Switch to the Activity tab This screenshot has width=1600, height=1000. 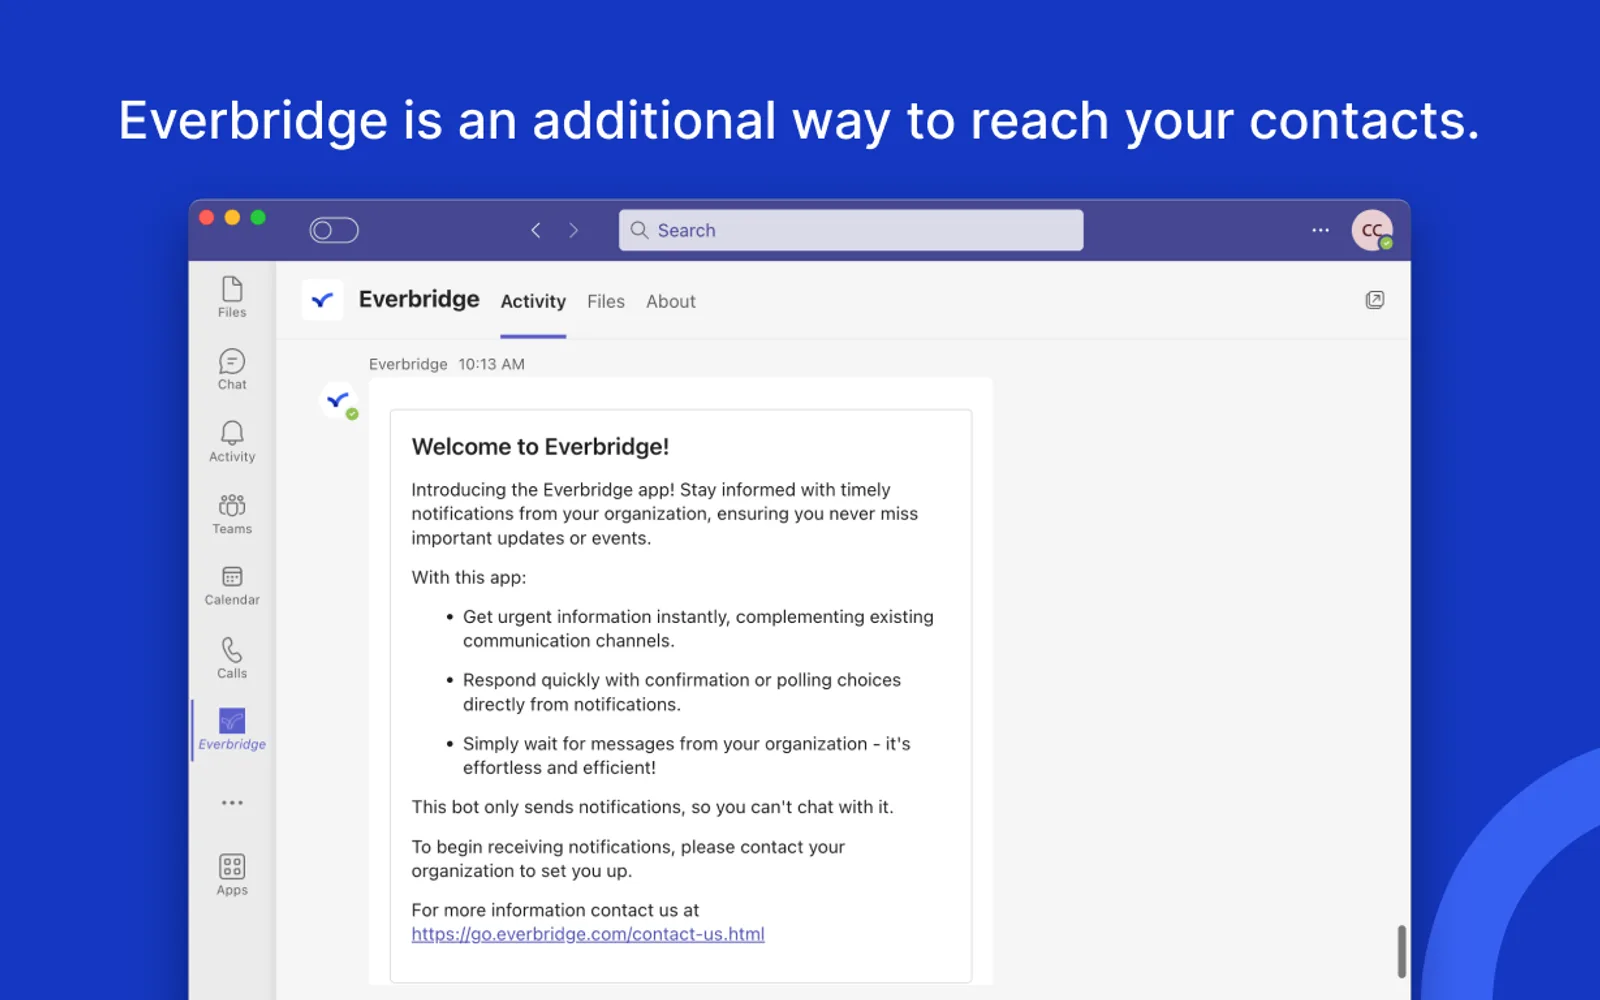(x=533, y=301)
